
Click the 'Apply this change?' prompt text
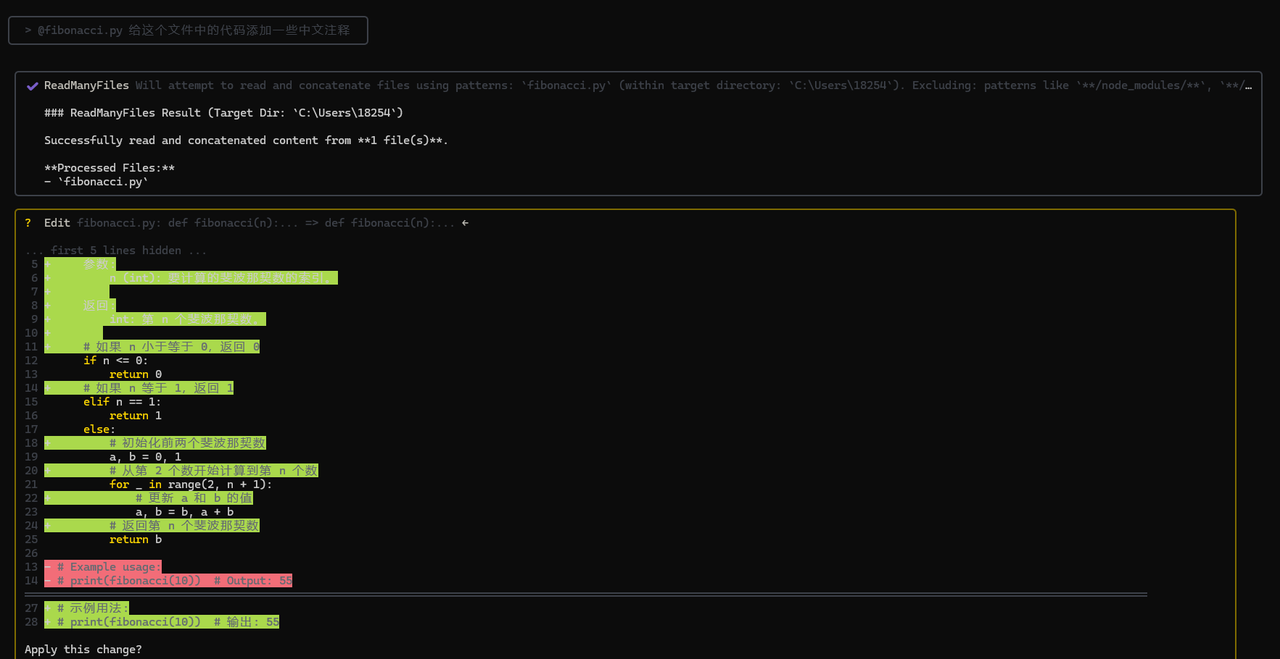pos(83,650)
